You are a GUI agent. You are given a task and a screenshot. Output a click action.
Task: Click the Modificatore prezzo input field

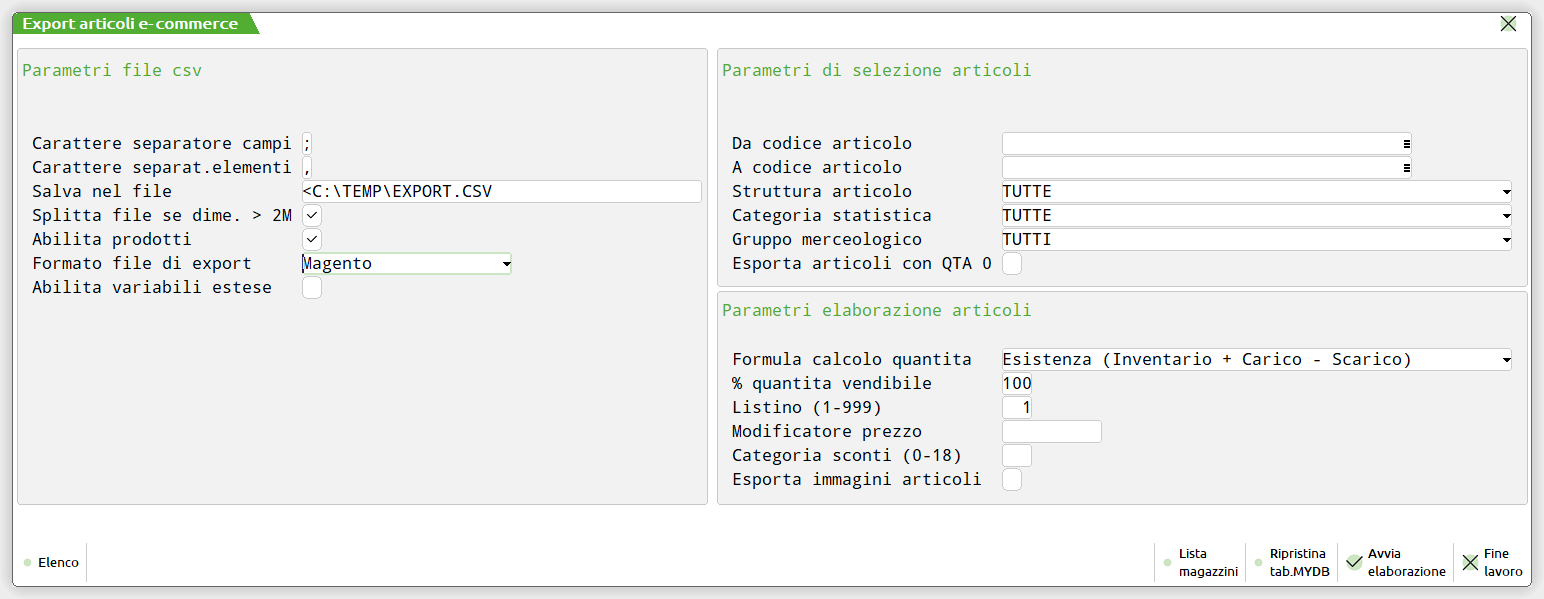click(x=1051, y=432)
